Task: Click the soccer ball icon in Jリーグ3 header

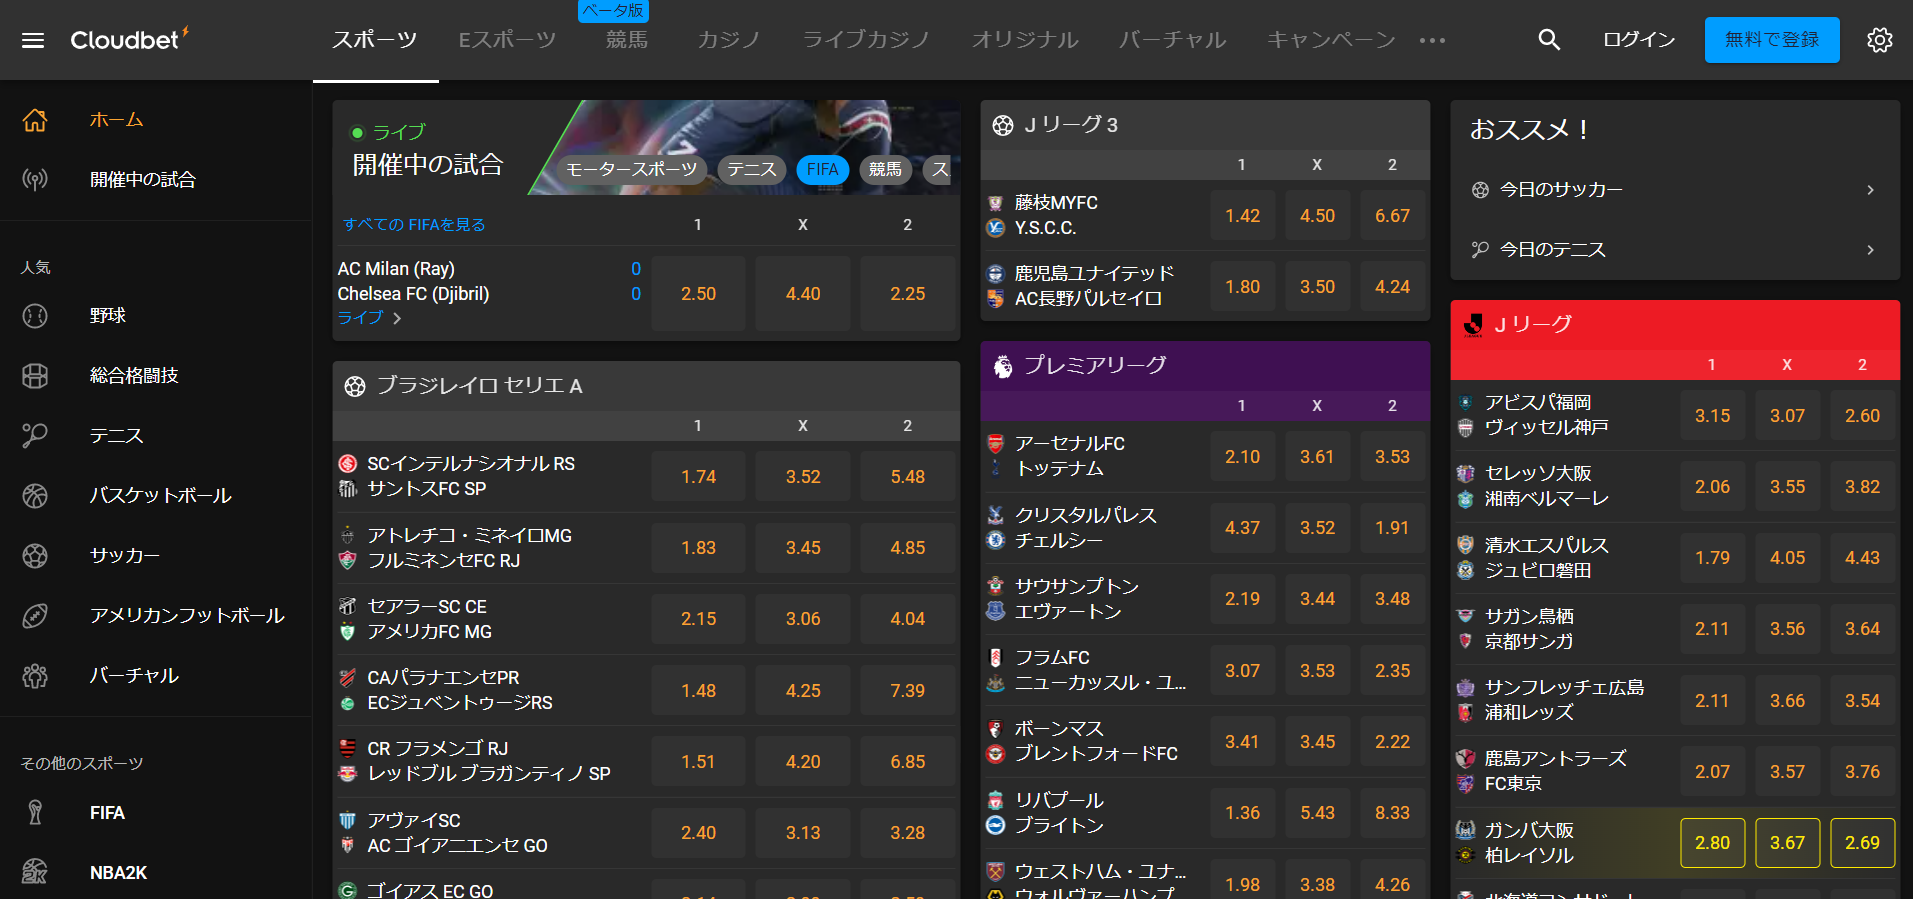Action: [1003, 125]
